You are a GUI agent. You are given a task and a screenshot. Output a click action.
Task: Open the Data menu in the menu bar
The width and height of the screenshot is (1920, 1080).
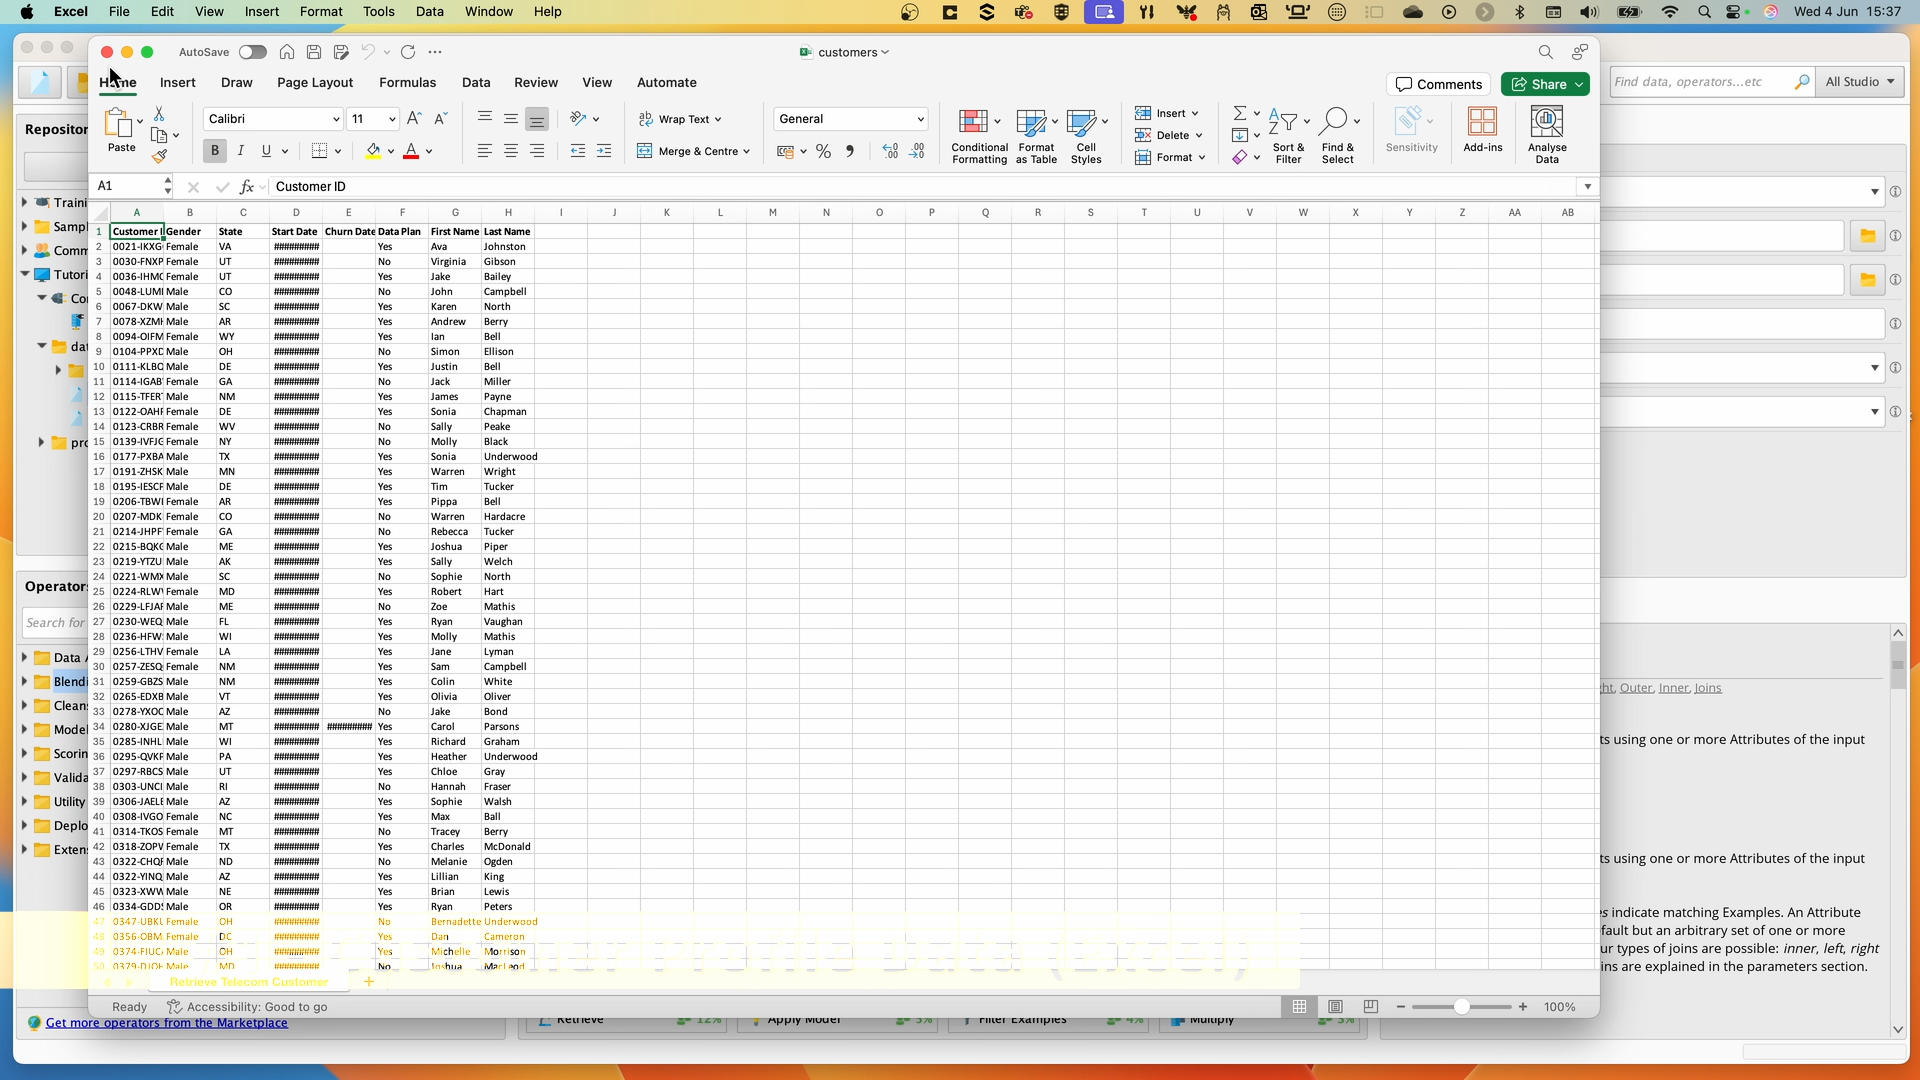pyautogui.click(x=429, y=11)
